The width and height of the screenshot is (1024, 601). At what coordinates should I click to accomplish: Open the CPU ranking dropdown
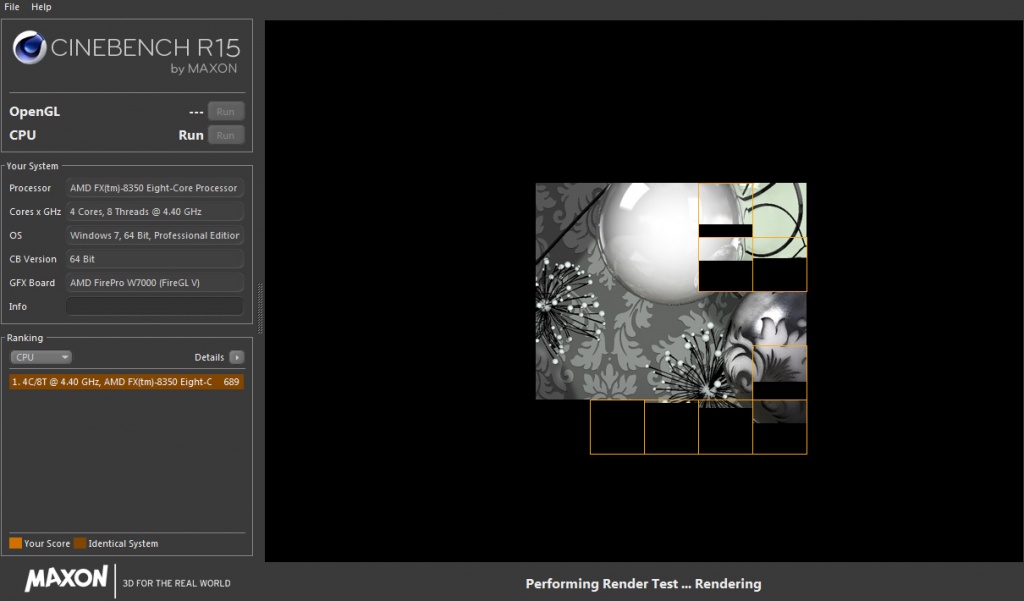(x=40, y=357)
